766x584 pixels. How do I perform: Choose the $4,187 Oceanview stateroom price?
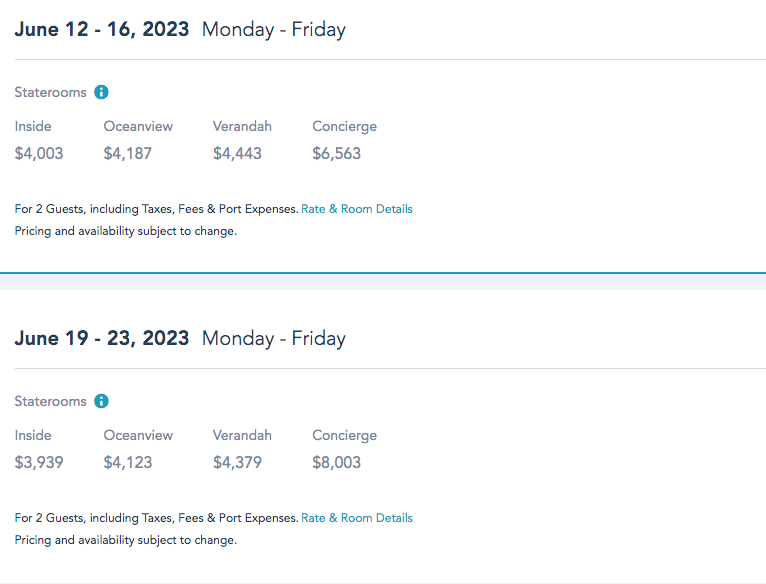click(x=128, y=153)
